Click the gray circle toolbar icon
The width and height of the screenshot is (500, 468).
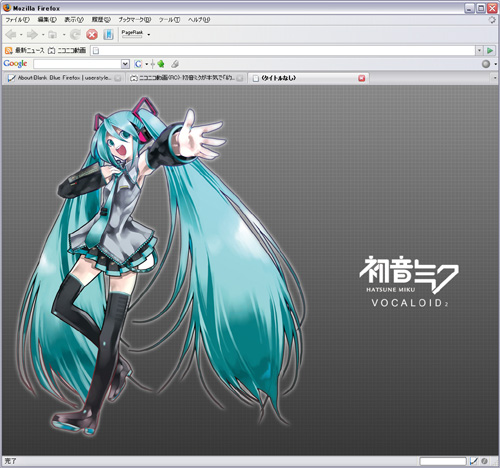[x=486, y=64]
